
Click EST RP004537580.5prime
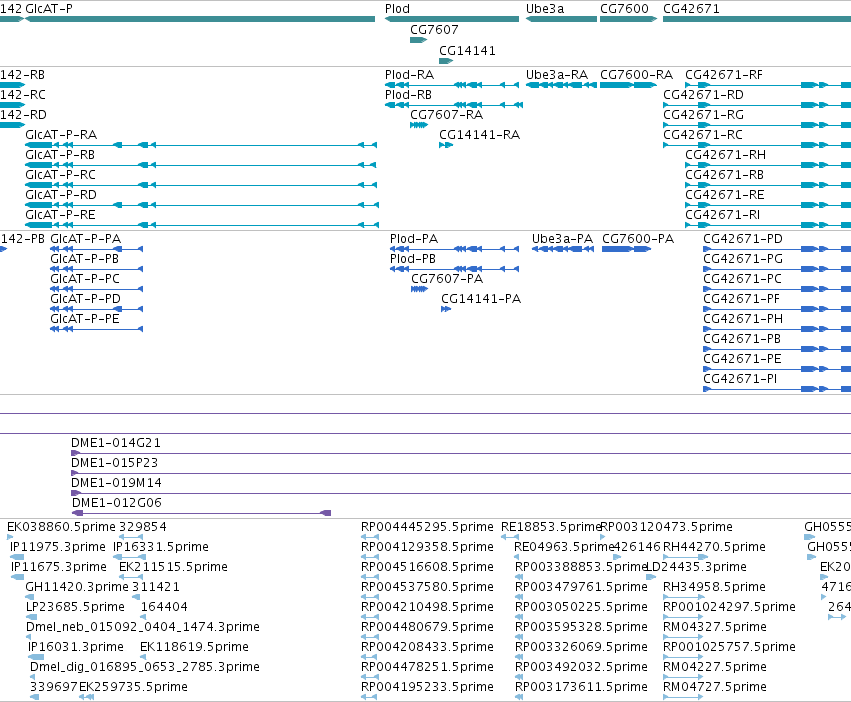[x=428, y=587]
